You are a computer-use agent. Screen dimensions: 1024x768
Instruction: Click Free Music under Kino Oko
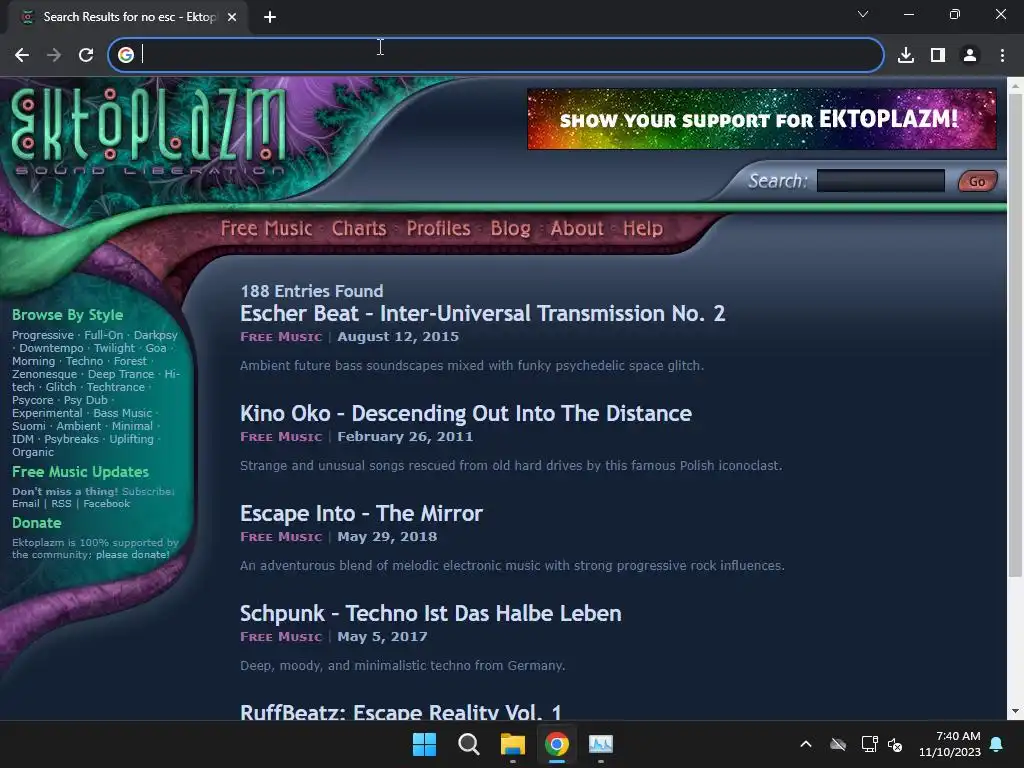point(281,437)
